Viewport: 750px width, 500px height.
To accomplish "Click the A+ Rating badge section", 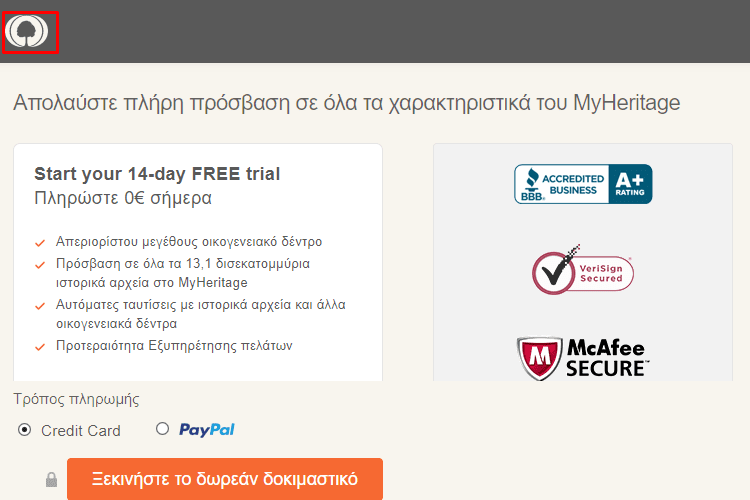I will point(630,184).
